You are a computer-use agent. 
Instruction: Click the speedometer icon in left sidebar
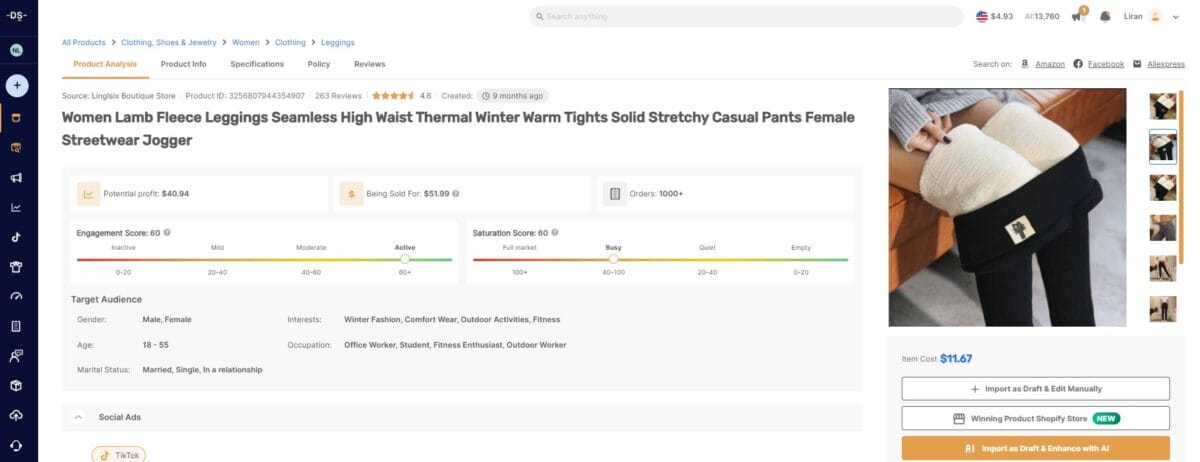[16, 296]
